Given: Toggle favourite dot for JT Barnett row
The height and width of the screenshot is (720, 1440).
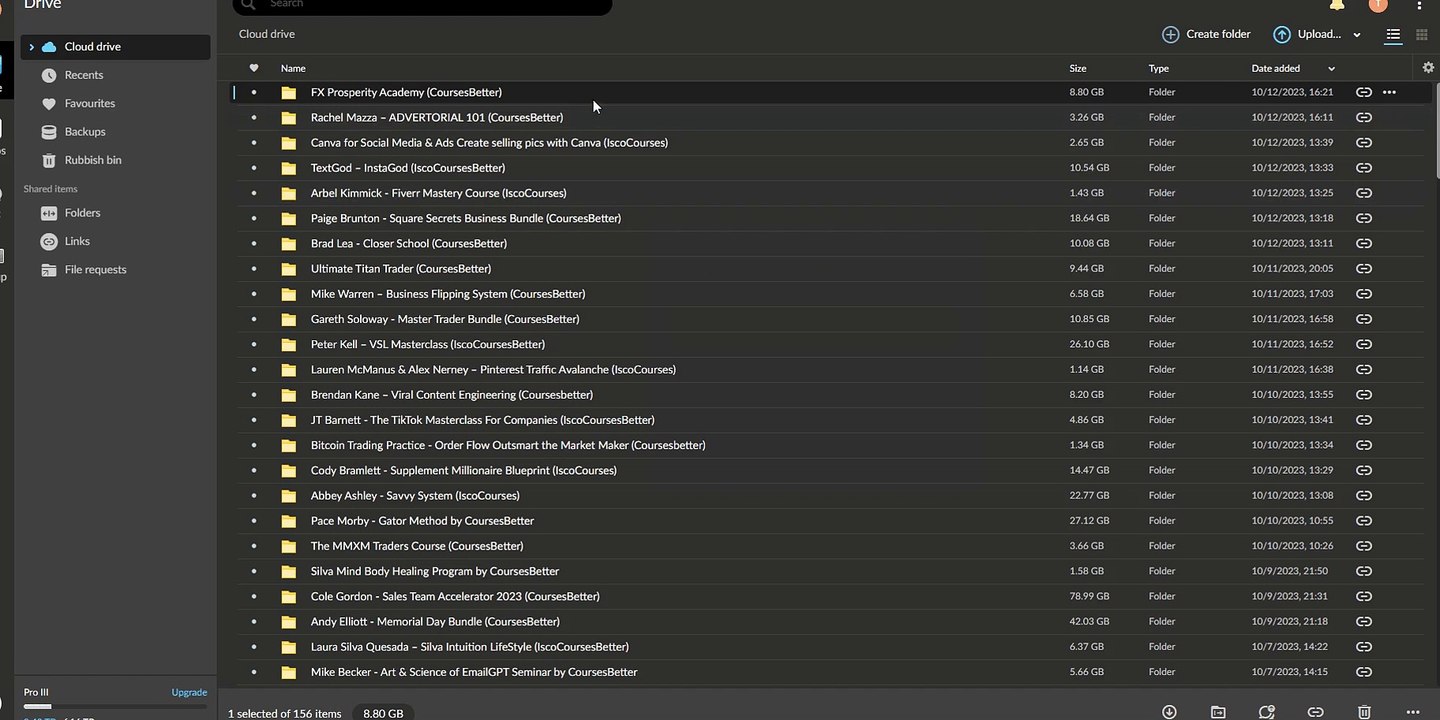Looking at the screenshot, I should pyautogui.click(x=254, y=420).
